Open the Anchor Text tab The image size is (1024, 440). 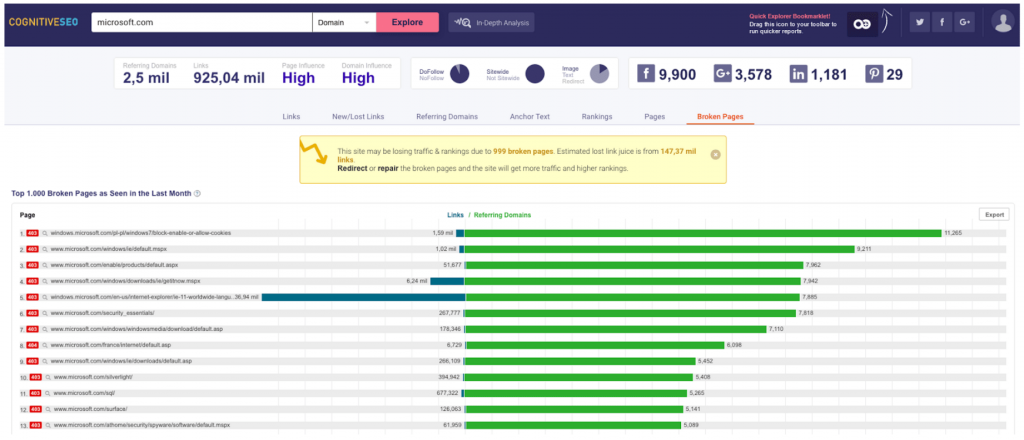(530, 117)
